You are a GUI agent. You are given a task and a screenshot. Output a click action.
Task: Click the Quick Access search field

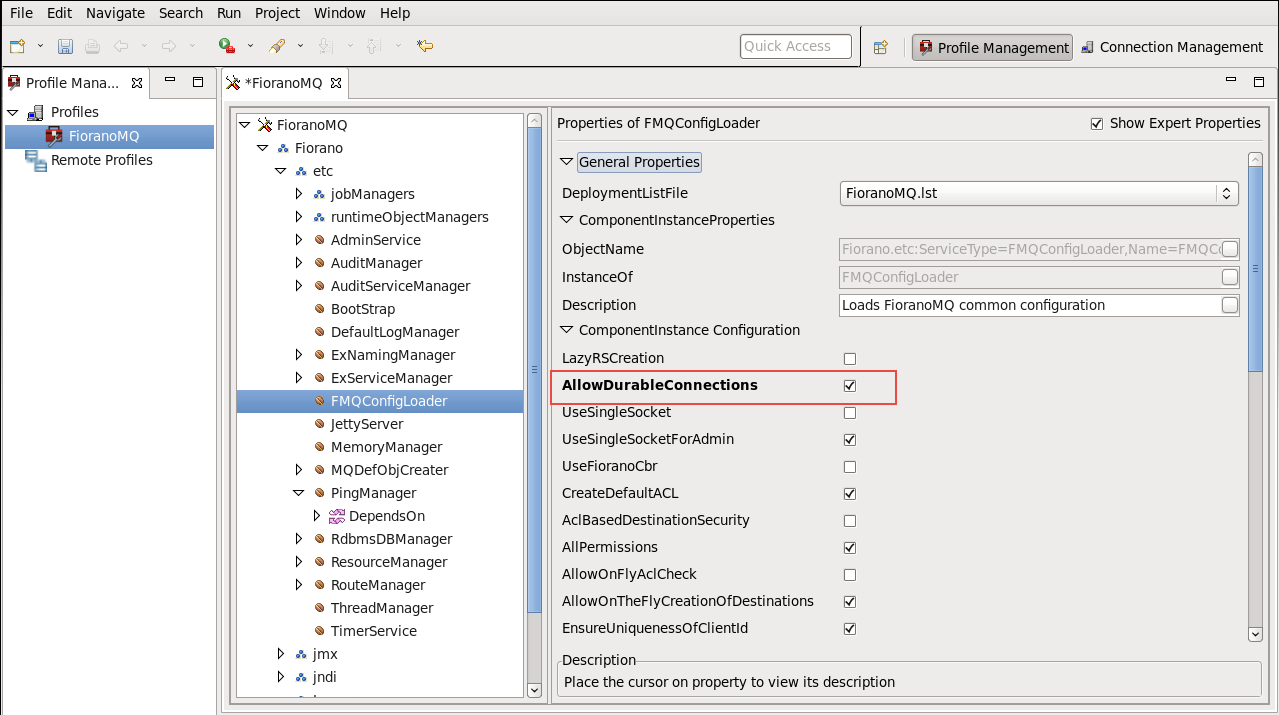(796, 46)
